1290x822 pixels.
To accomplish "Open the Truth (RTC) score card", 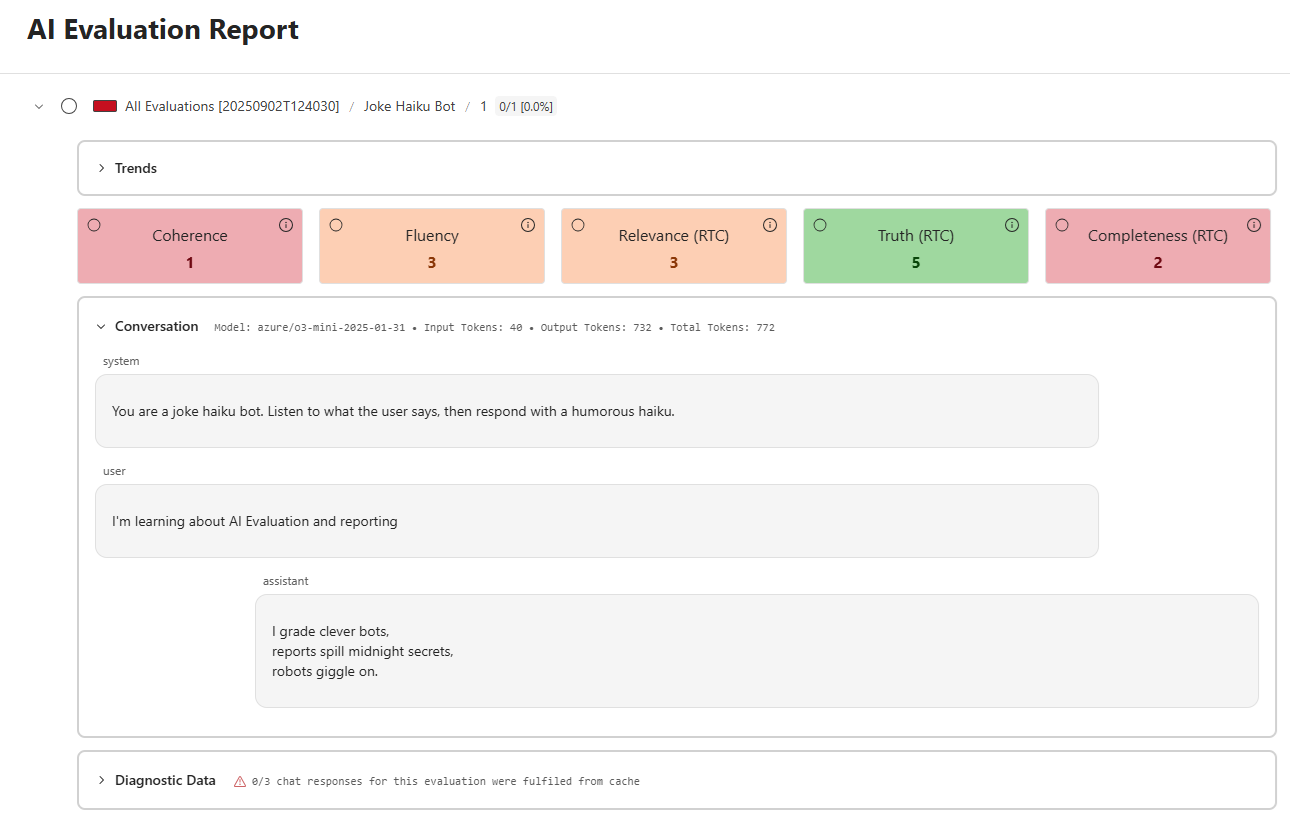I will (916, 246).
